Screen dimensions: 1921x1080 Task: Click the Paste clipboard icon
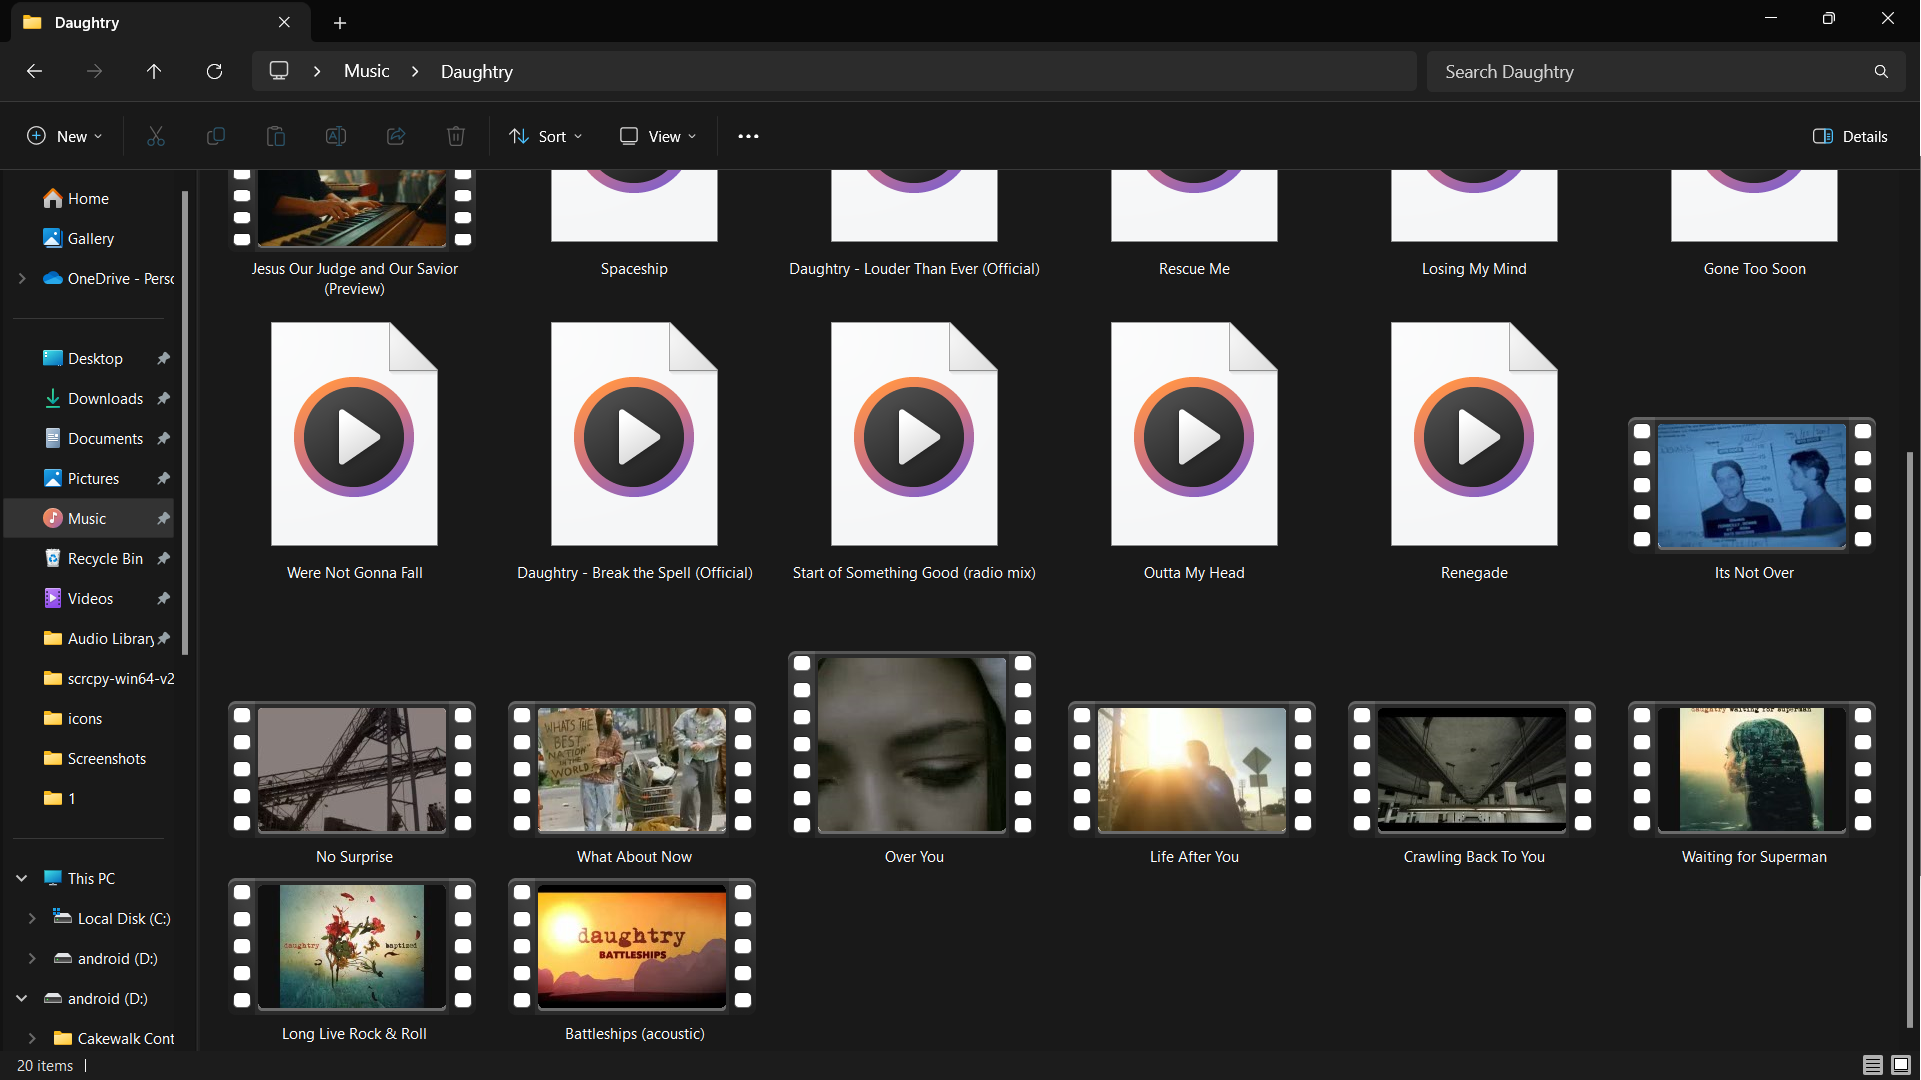click(275, 136)
